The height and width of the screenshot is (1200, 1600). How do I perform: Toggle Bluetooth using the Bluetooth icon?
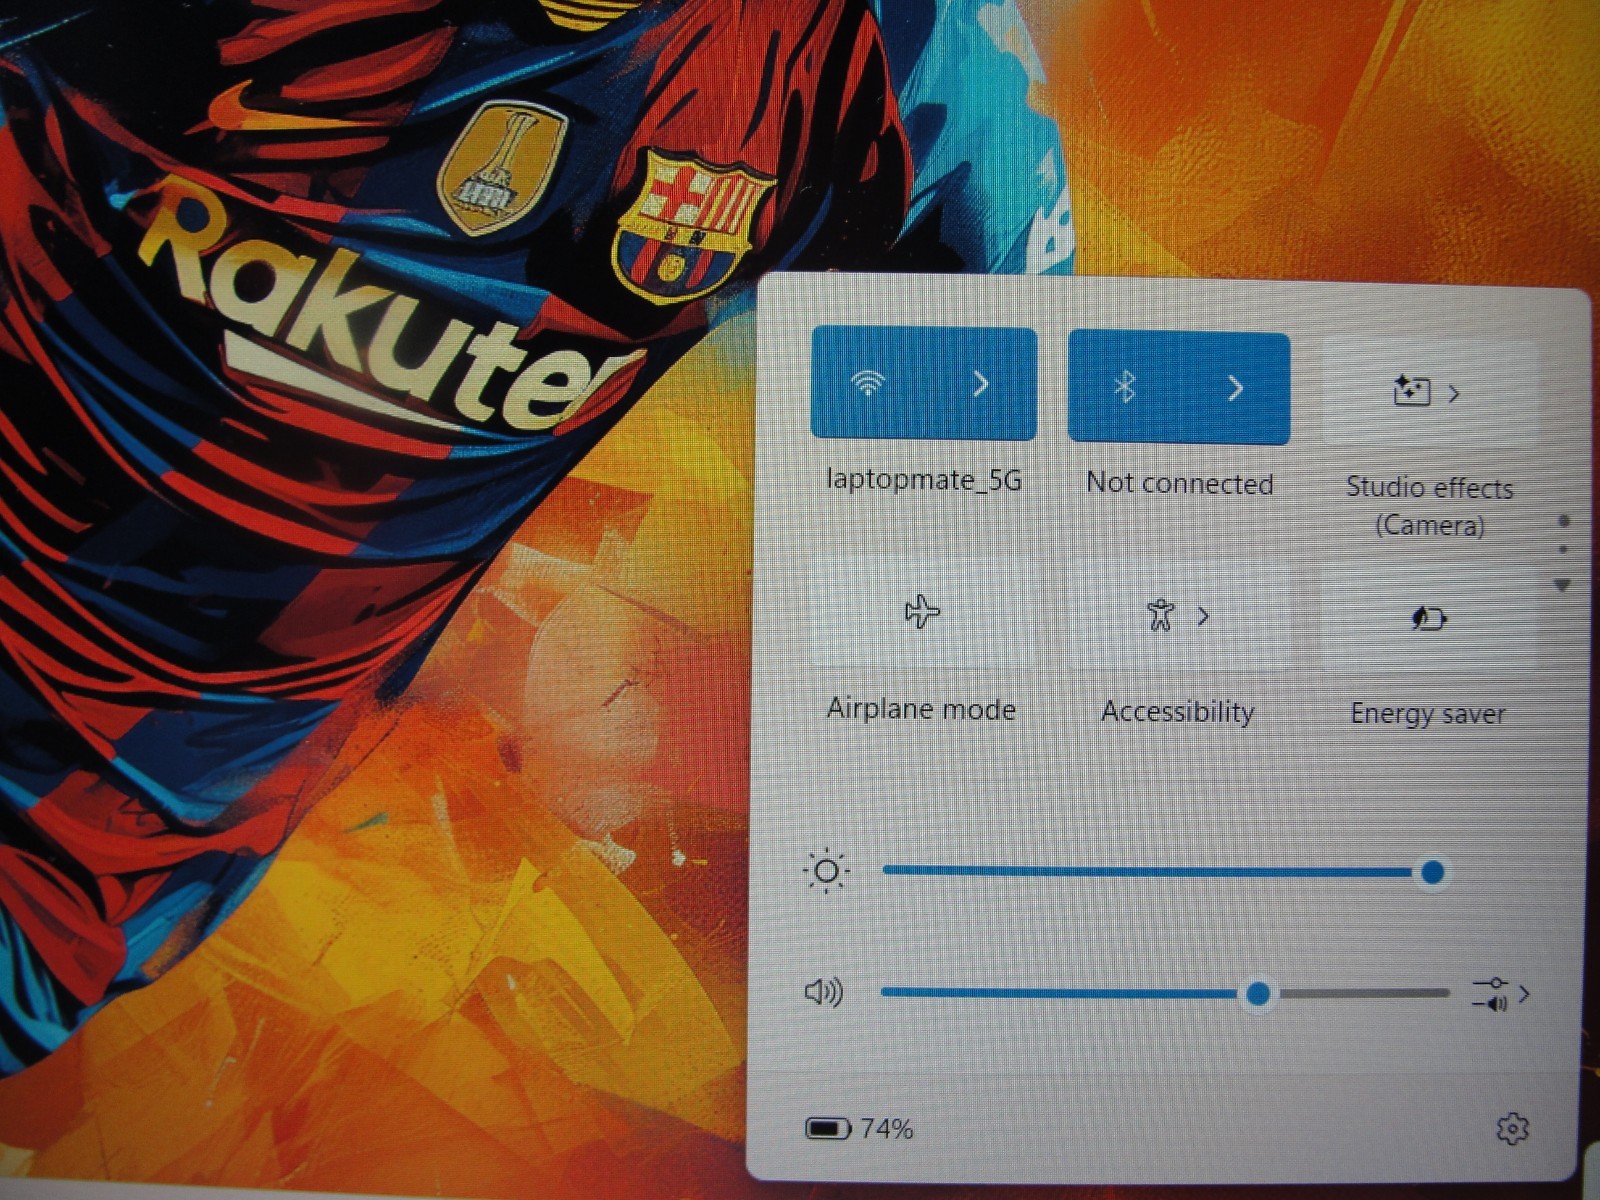click(1124, 387)
